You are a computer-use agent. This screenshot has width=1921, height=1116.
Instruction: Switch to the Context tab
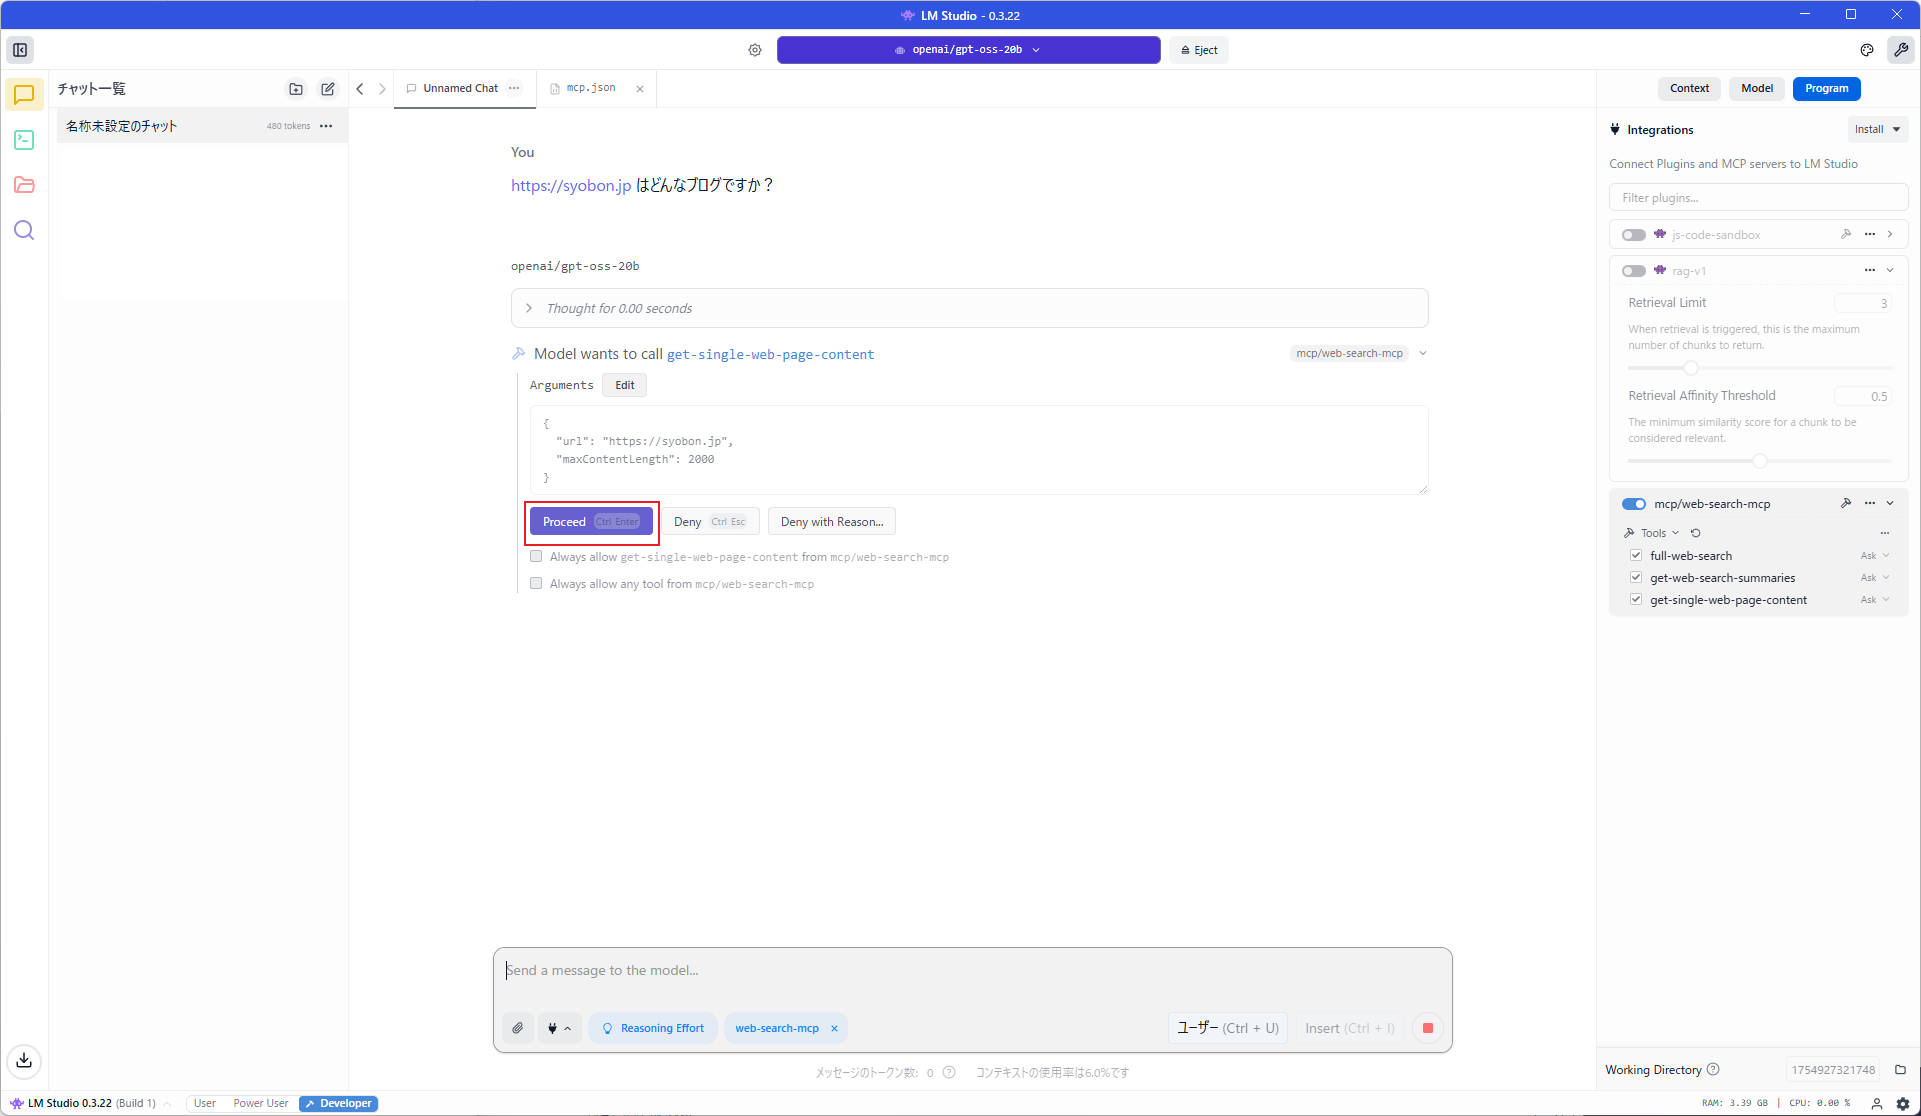click(x=1689, y=88)
